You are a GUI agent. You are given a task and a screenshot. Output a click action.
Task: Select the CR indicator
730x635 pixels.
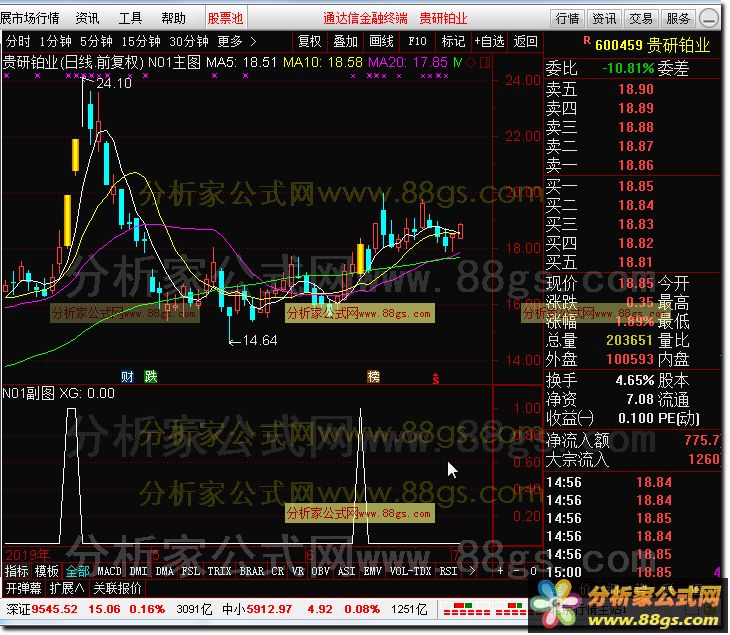[x=277, y=571]
